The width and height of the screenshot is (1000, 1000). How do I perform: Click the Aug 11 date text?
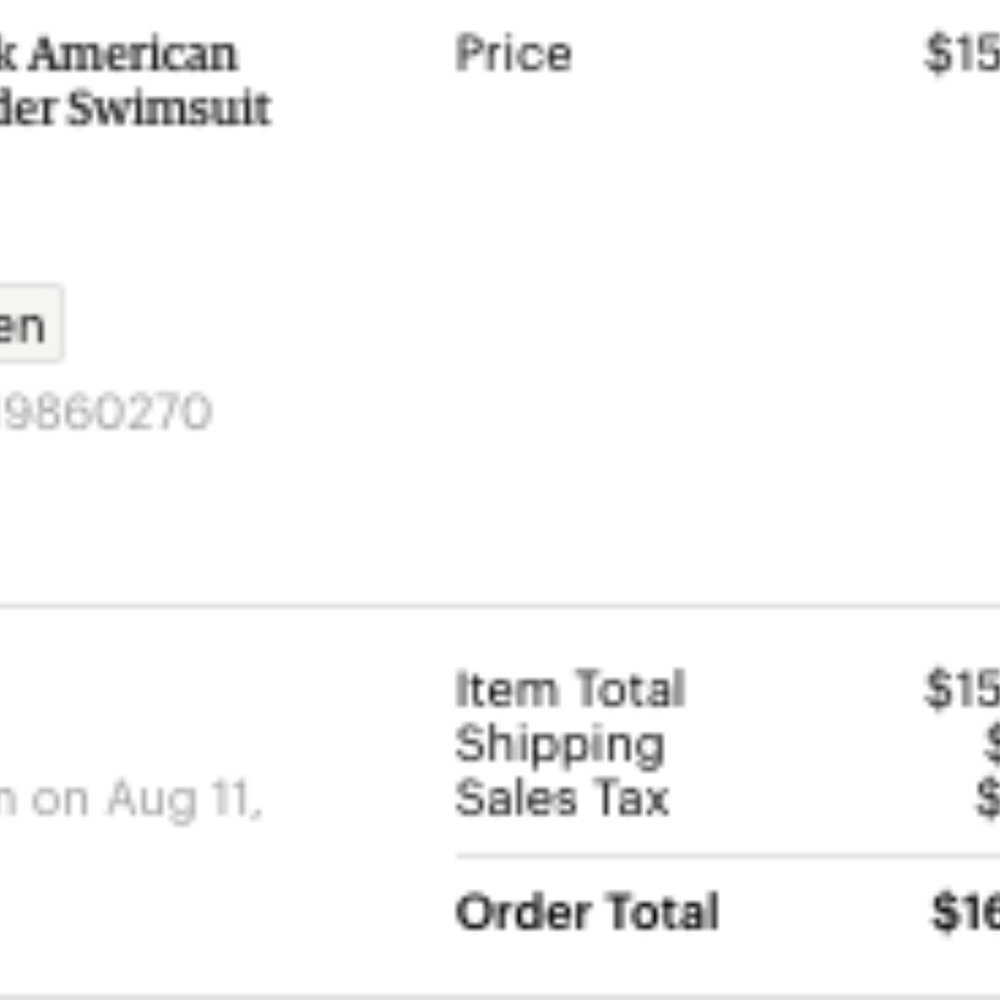[184, 799]
